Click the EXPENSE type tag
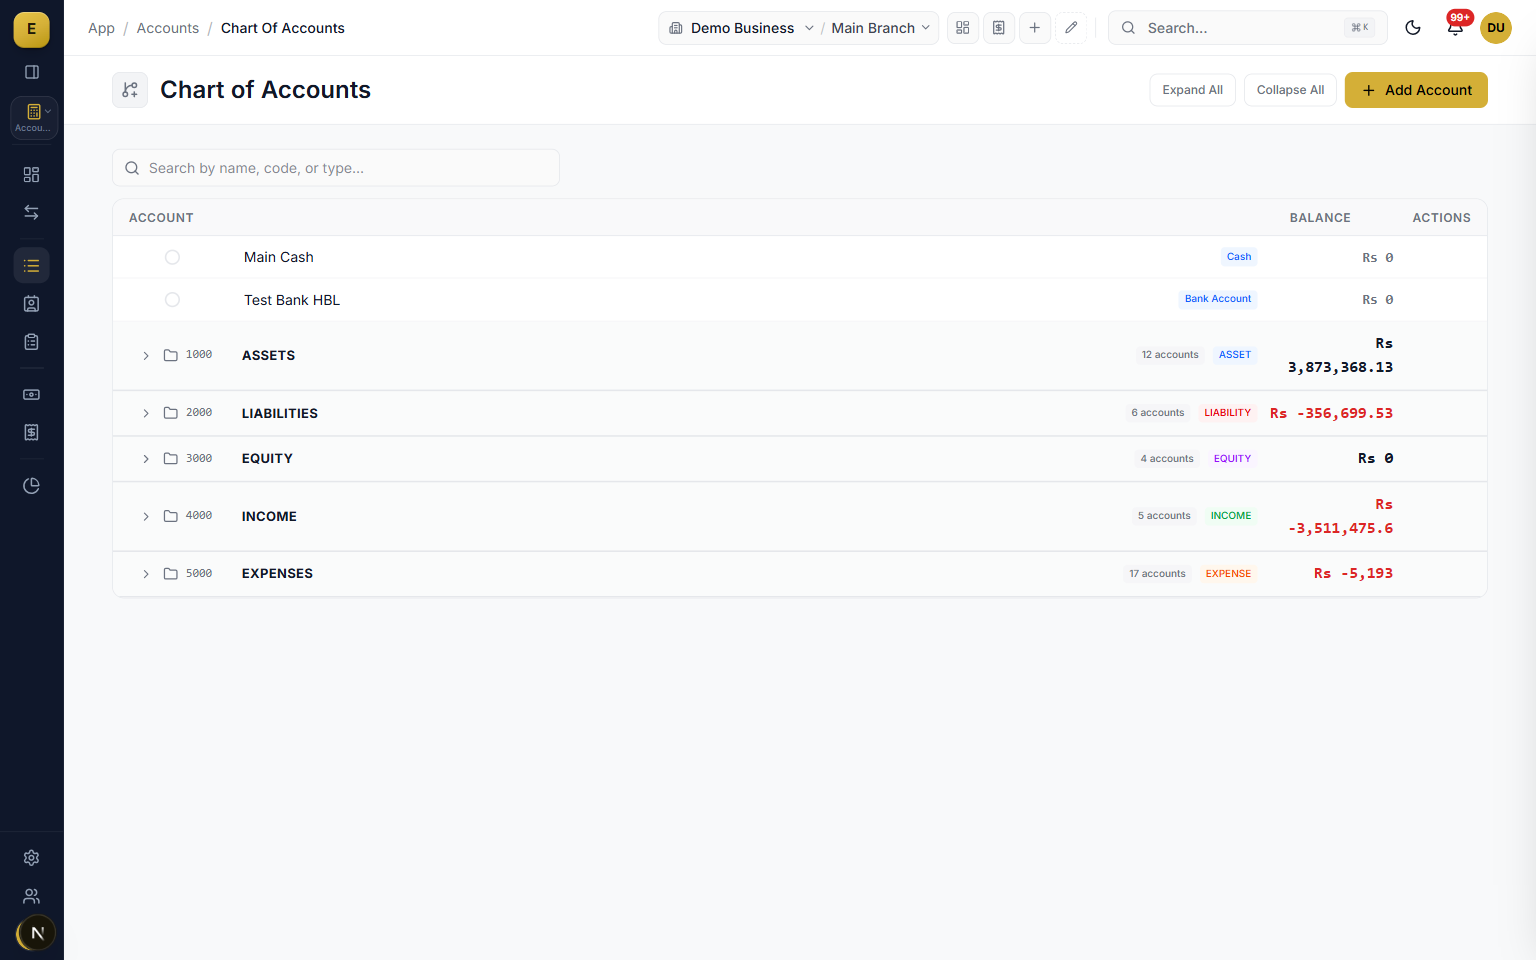Viewport: 1536px width, 960px height. pos(1228,574)
